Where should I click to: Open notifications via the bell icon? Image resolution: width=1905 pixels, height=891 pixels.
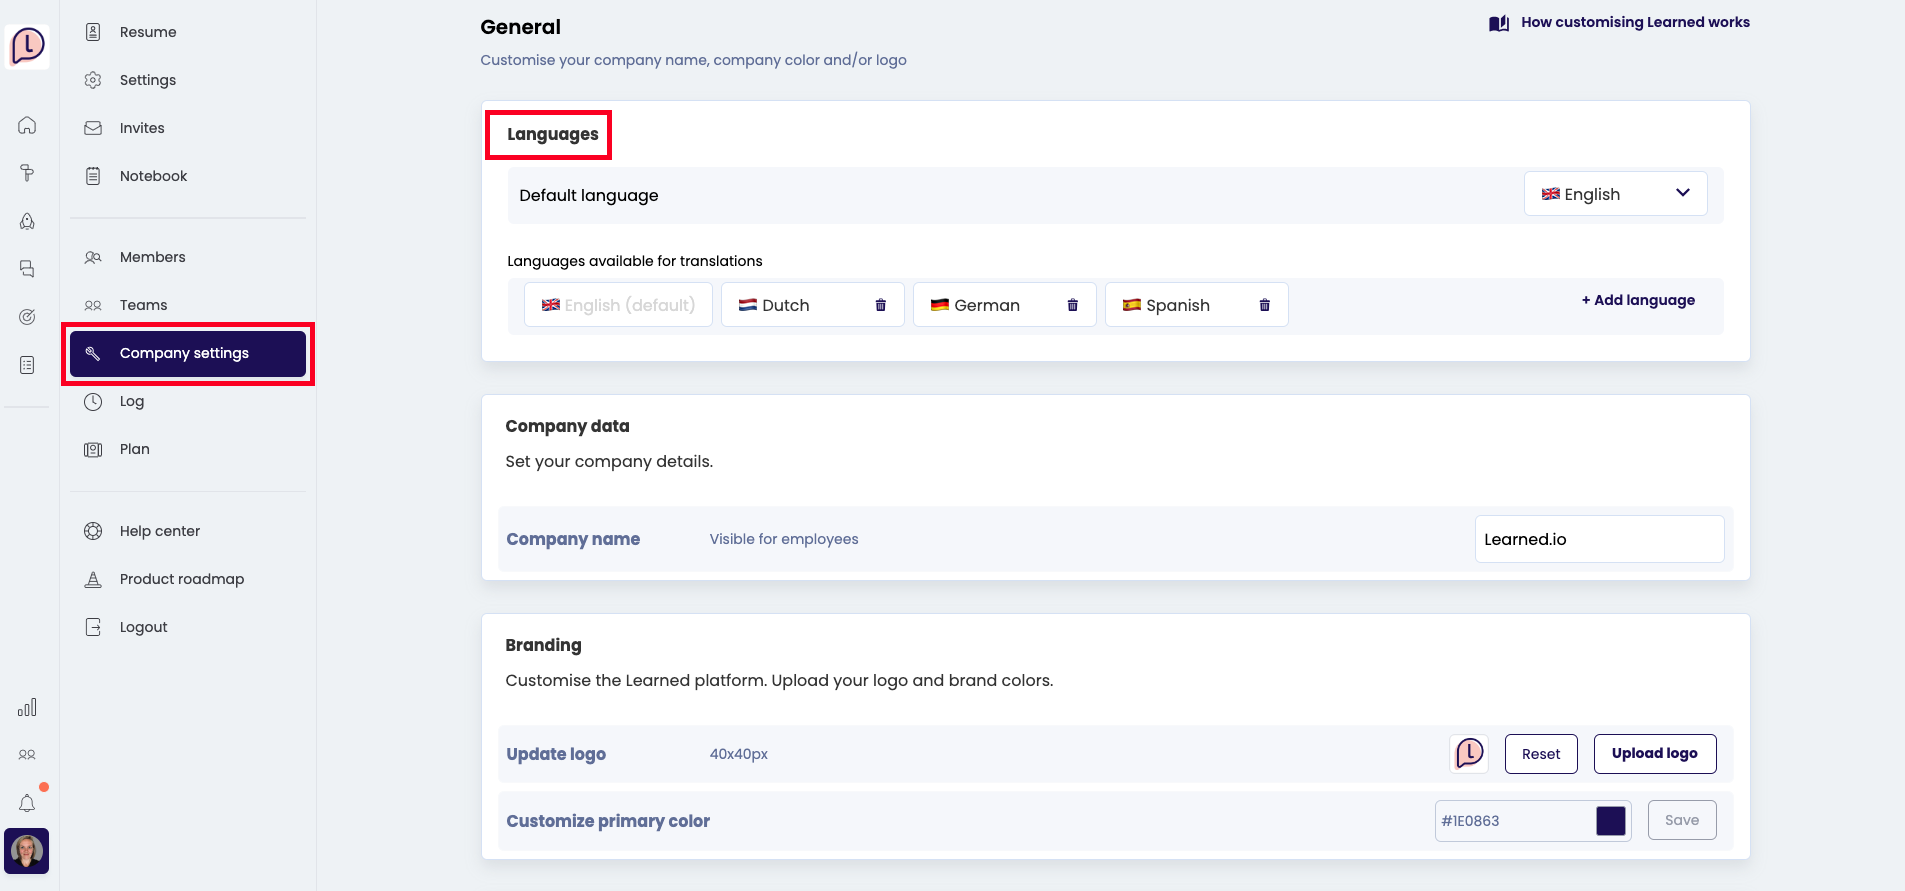click(27, 803)
